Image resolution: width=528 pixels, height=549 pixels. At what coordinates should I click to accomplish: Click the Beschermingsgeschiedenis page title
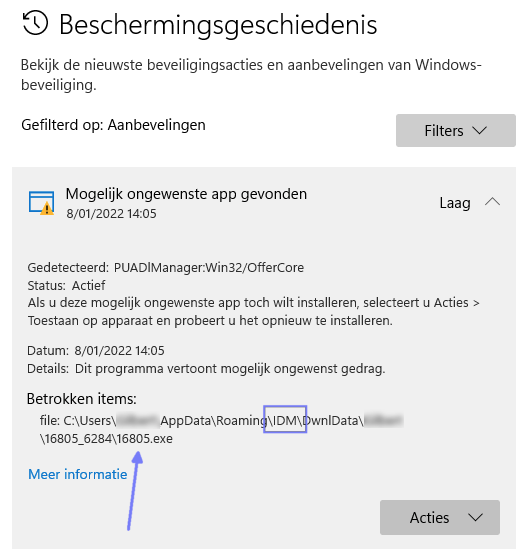point(218,25)
